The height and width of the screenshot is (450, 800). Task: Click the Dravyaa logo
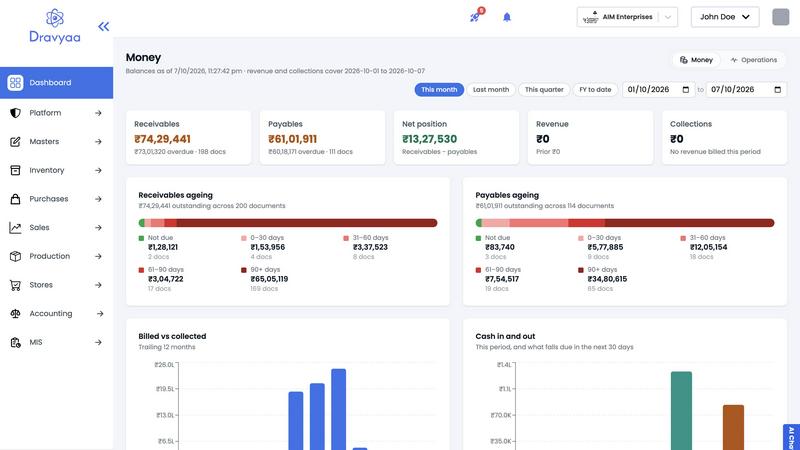[x=55, y=26]
